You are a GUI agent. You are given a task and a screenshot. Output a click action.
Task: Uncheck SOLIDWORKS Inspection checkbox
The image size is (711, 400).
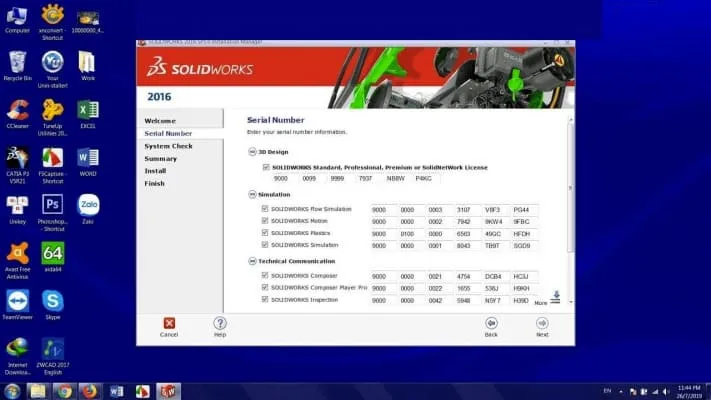point(265,299)
